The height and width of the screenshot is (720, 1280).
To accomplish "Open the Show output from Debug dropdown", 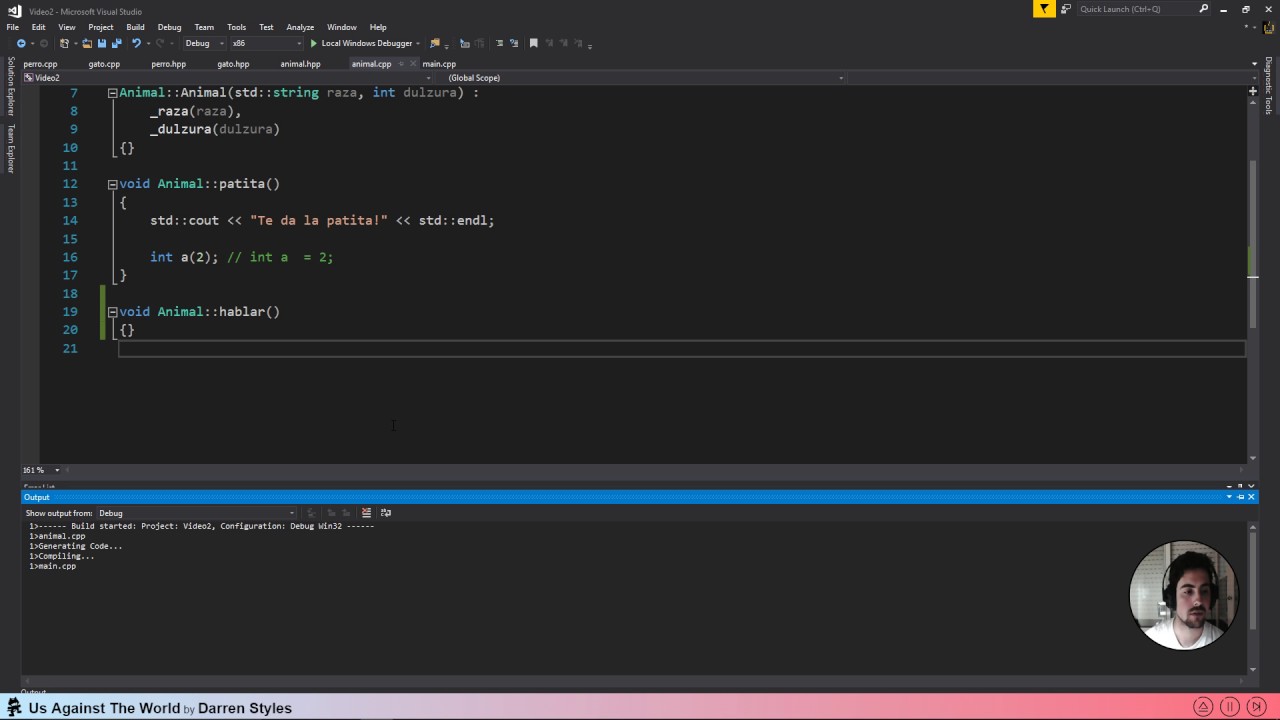I will 196,513.
